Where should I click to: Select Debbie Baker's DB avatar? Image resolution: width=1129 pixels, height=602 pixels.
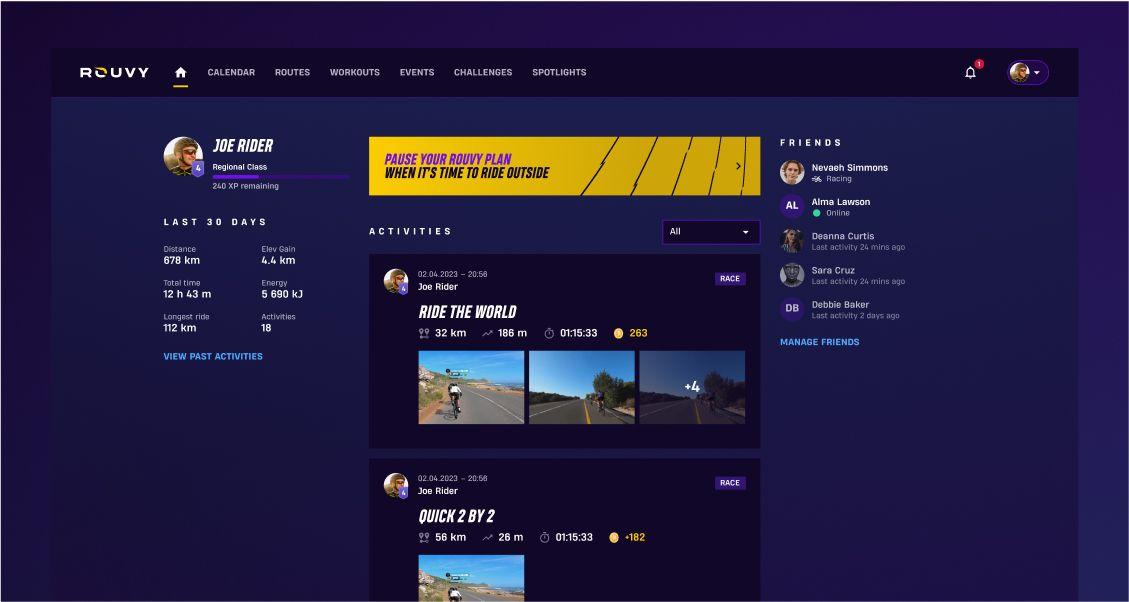point(792,309)
